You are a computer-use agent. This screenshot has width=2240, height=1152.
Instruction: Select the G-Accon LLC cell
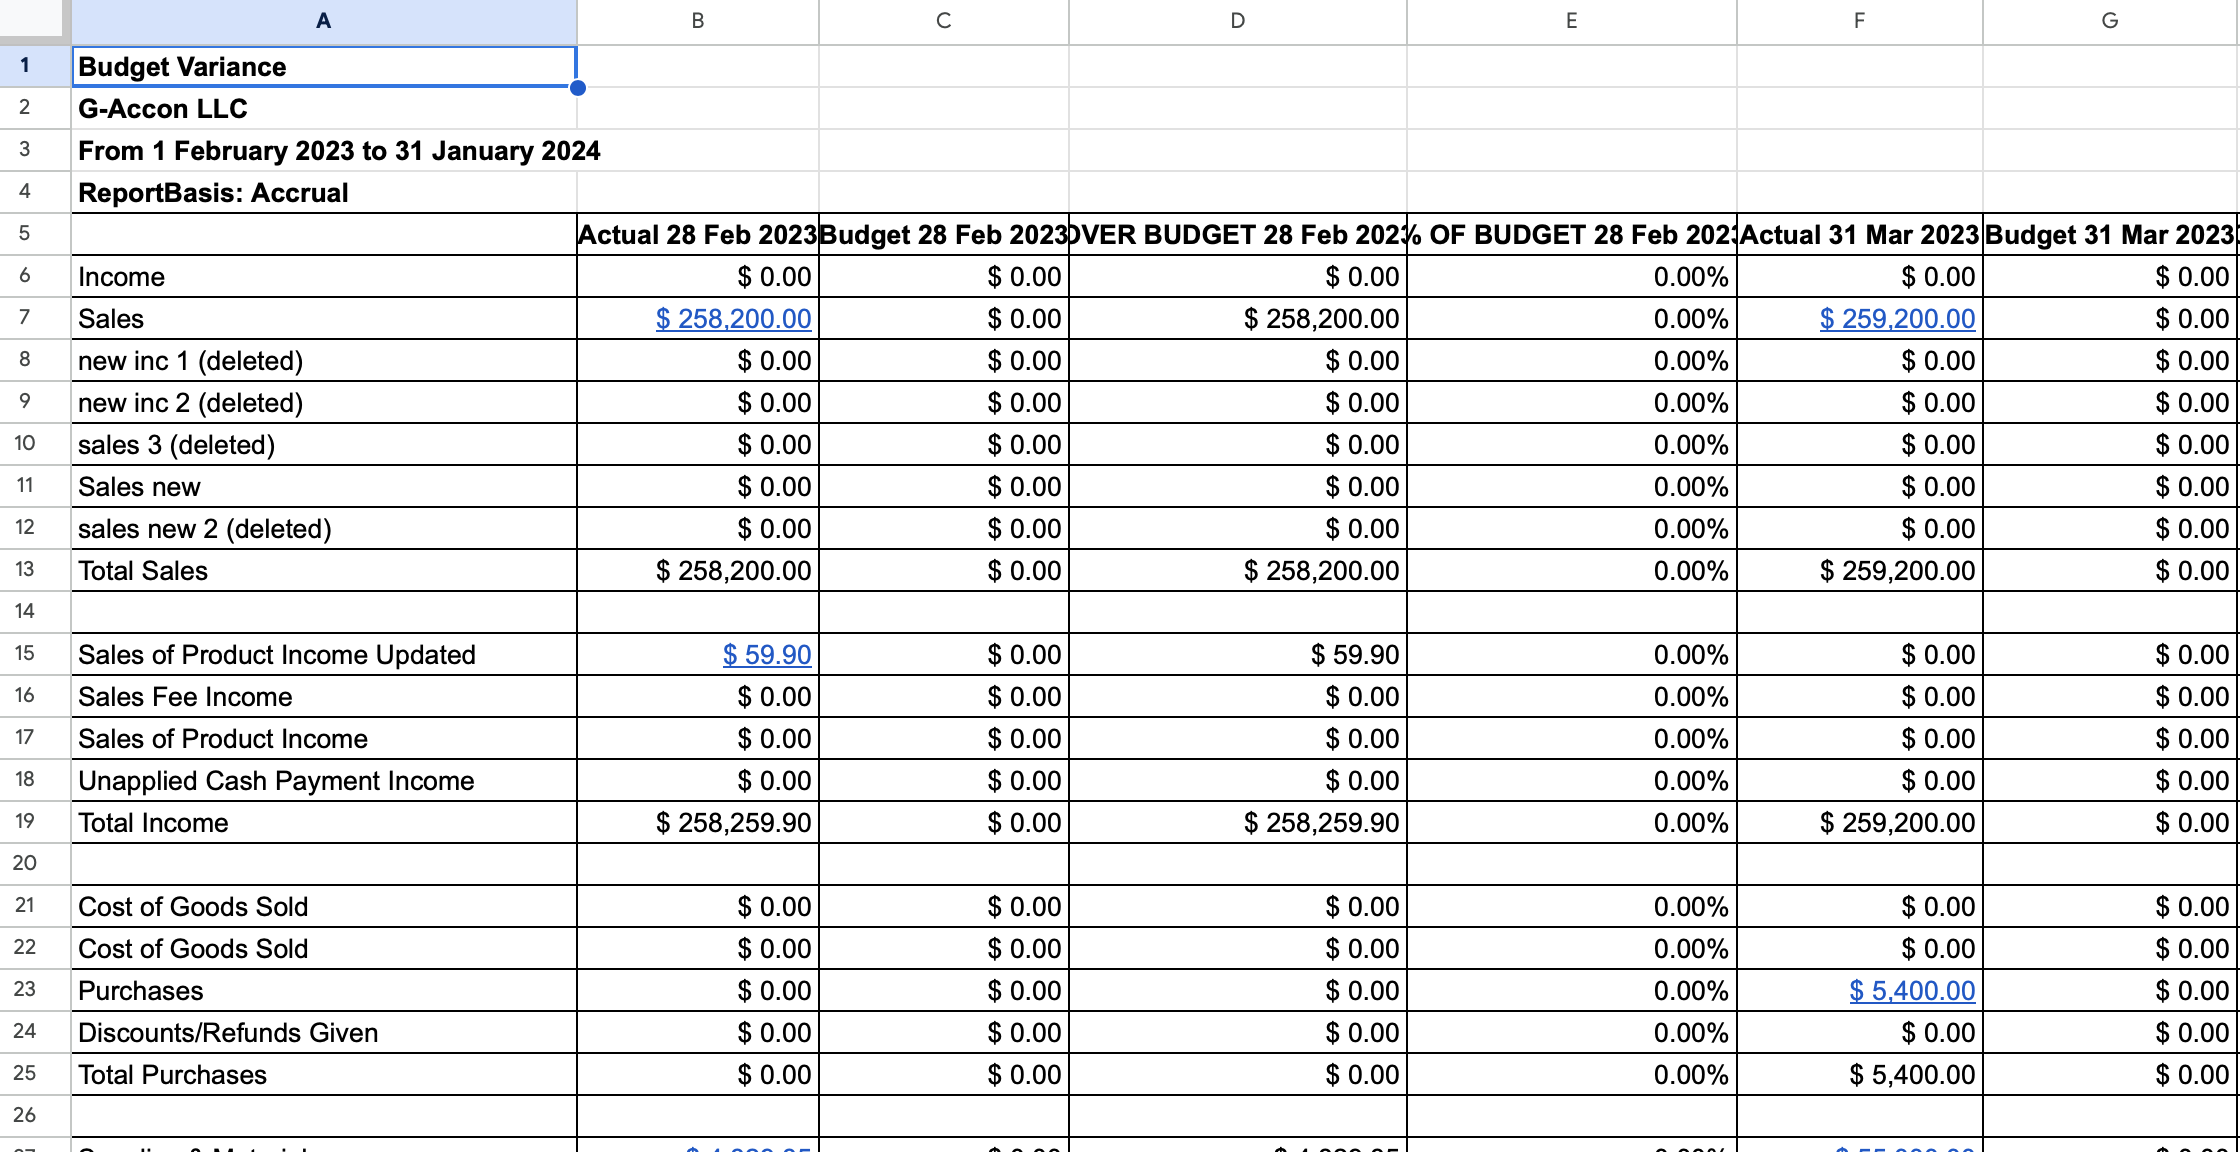323,109
